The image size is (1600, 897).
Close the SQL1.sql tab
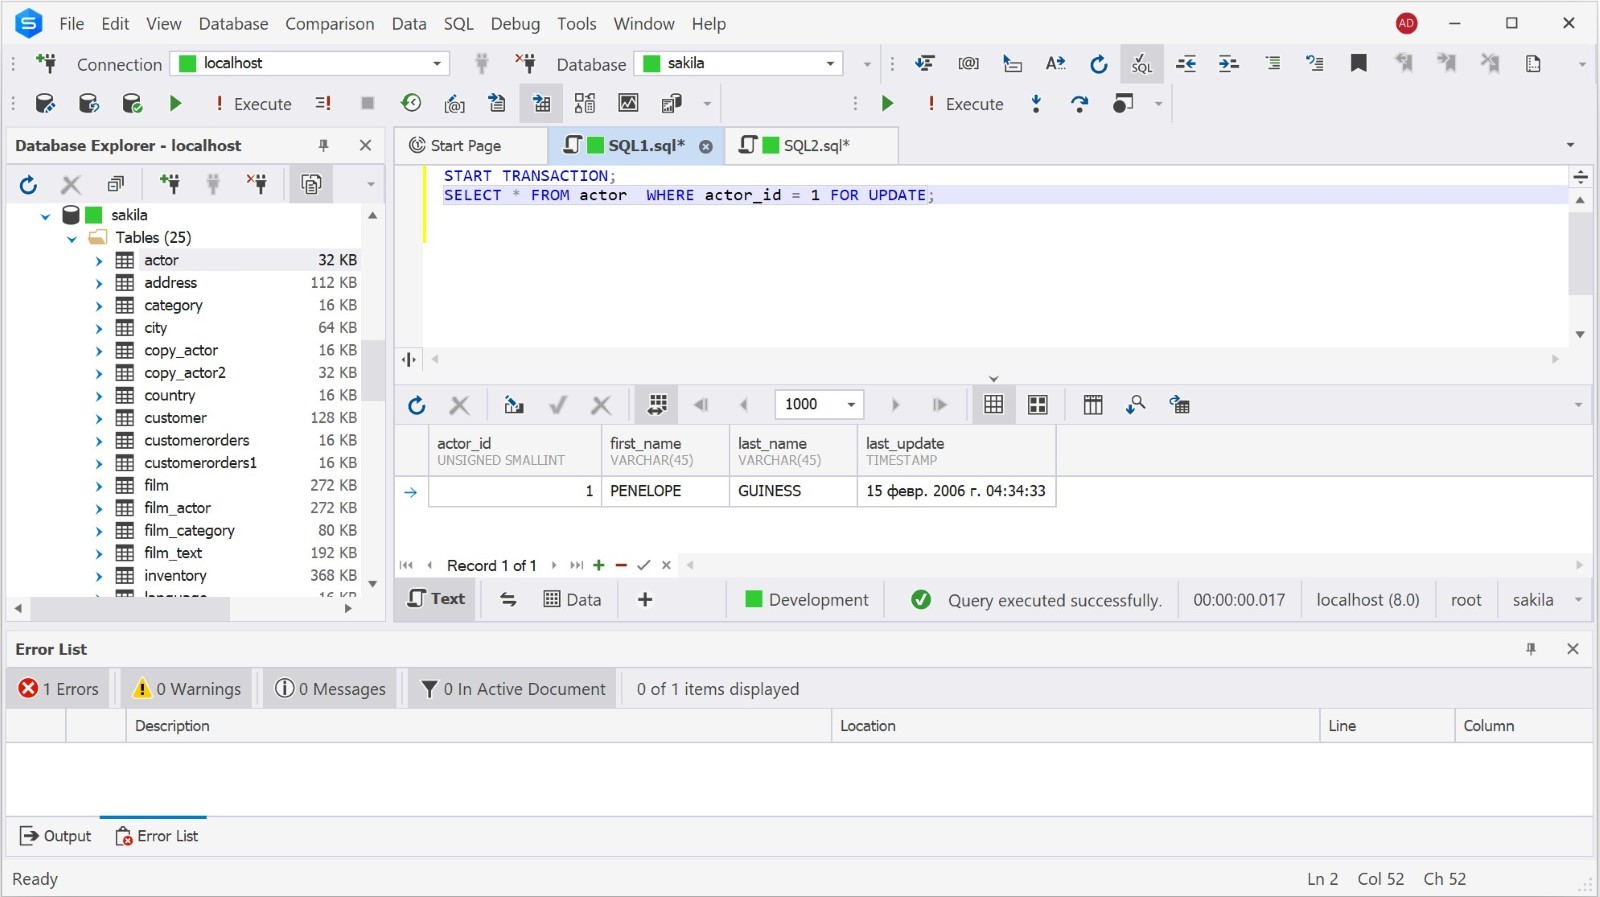click(706, 146)
